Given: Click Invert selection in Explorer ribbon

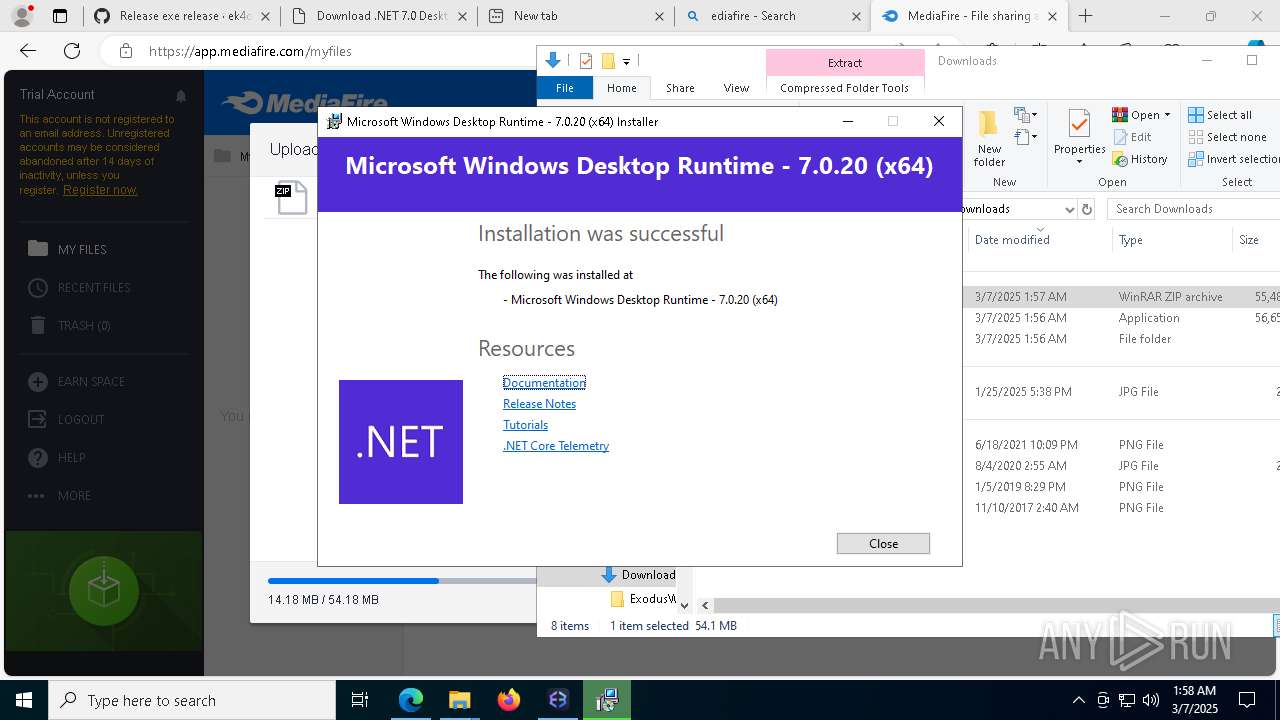Looking at the screenshot, I should pos(1234,159).
